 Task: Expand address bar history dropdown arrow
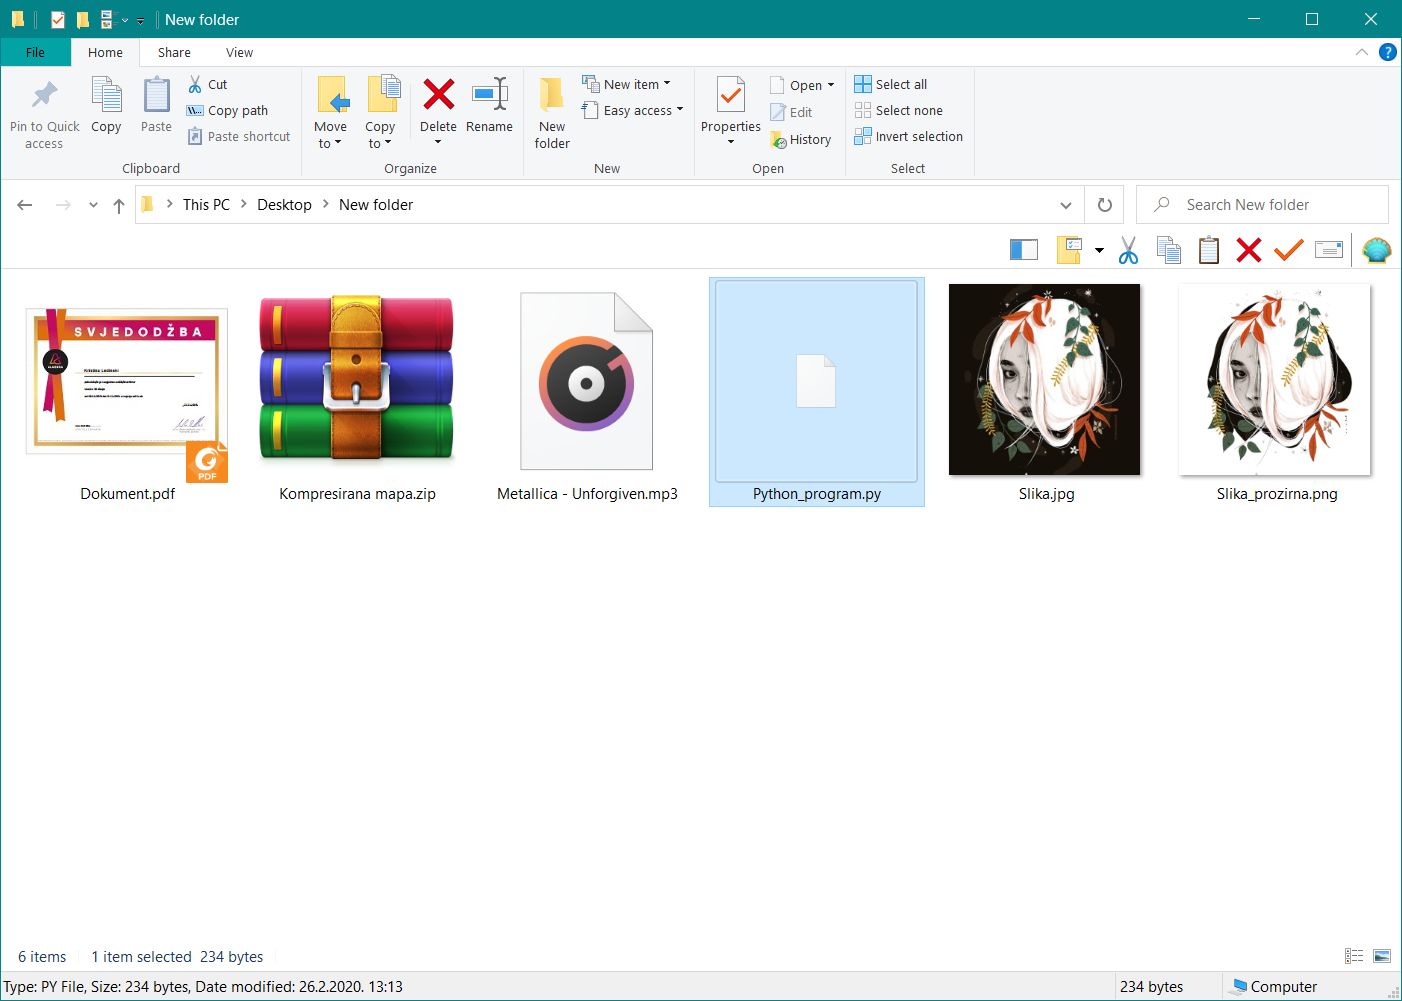pyautogui.click(x=1065, y=205)
